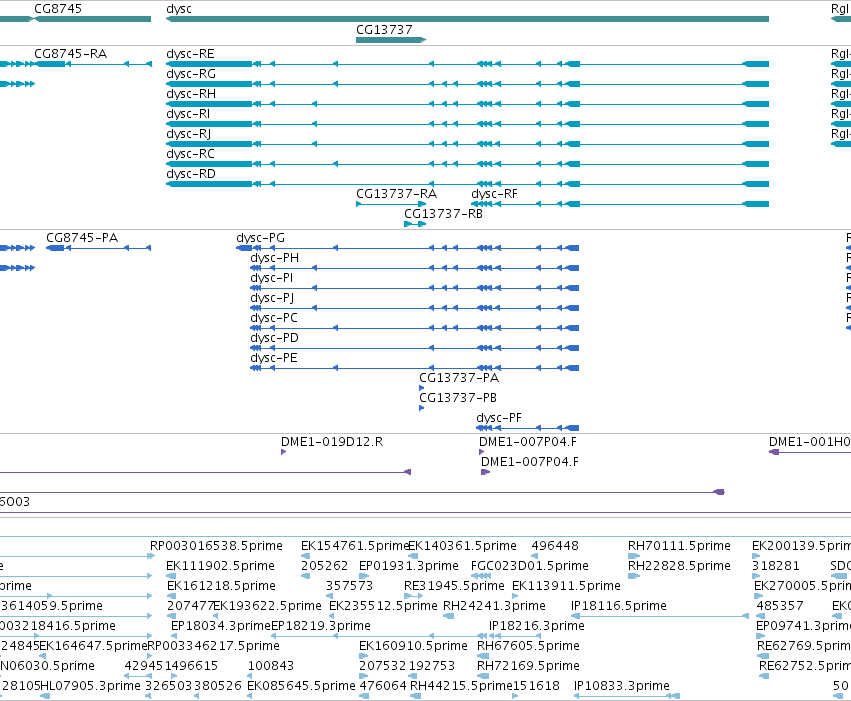This screenshot has height=701, width=851.
Task: Select the EK164647.5prime EST label
Action: tap(93, 646)
